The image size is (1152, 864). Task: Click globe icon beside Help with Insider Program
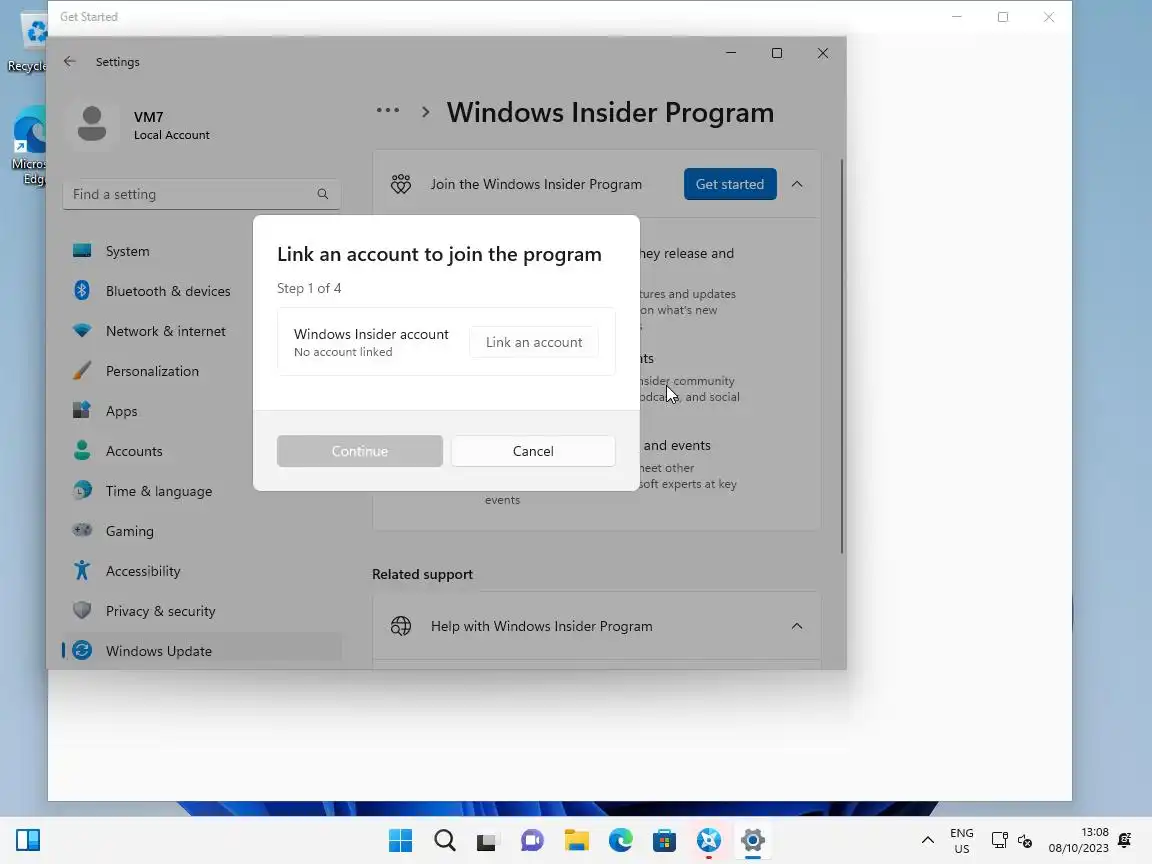click(x=400, y=626)
